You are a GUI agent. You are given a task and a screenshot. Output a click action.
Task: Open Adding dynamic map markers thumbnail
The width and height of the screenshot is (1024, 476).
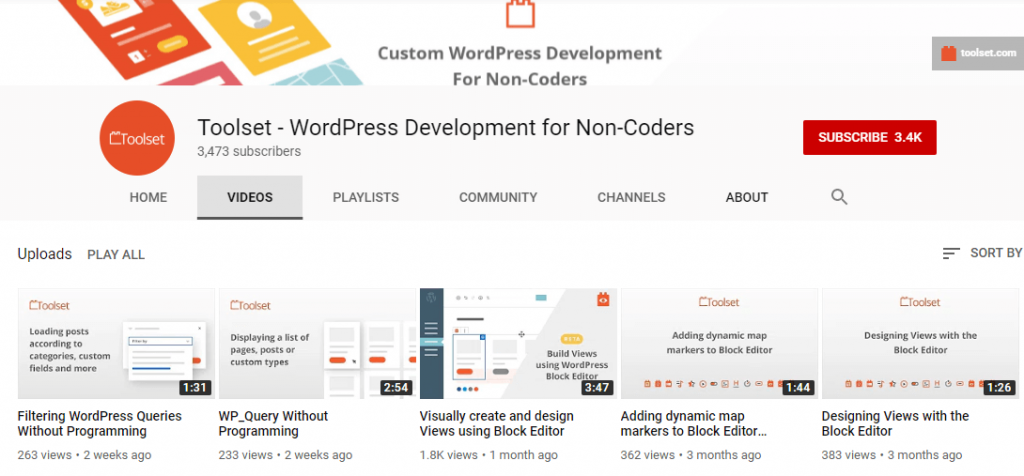[719, 343]
